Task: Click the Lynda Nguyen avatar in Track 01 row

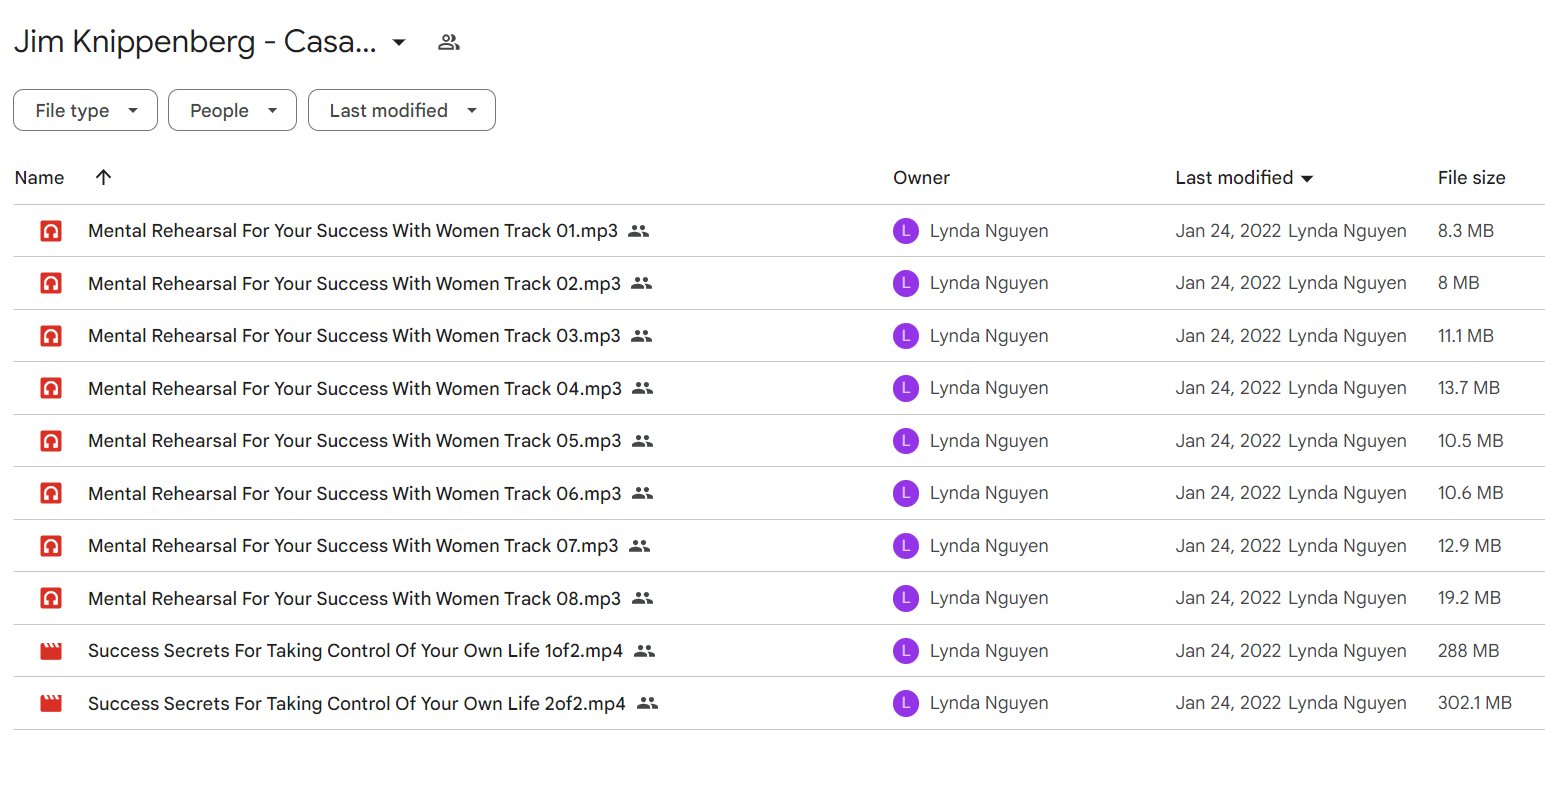Action: [906, 231]
